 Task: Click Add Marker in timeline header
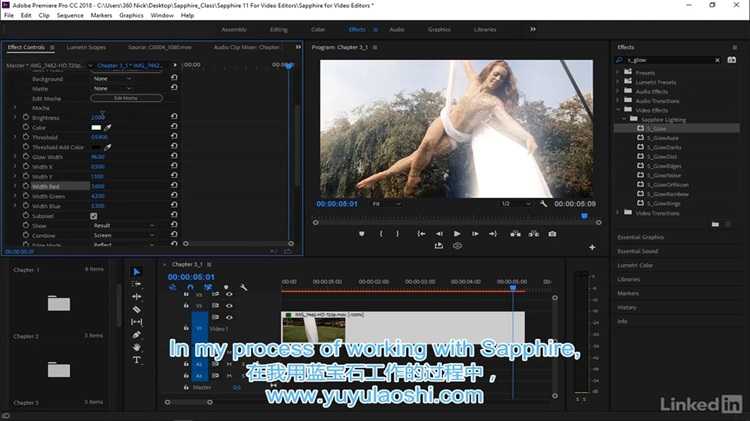point(226,288)
